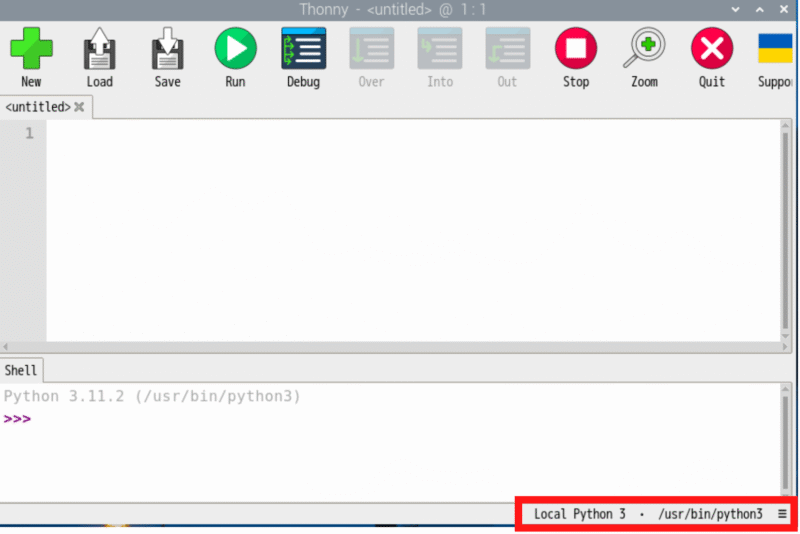800x534 pixels.
Task: Stop the running program
Action: point(576,57)
